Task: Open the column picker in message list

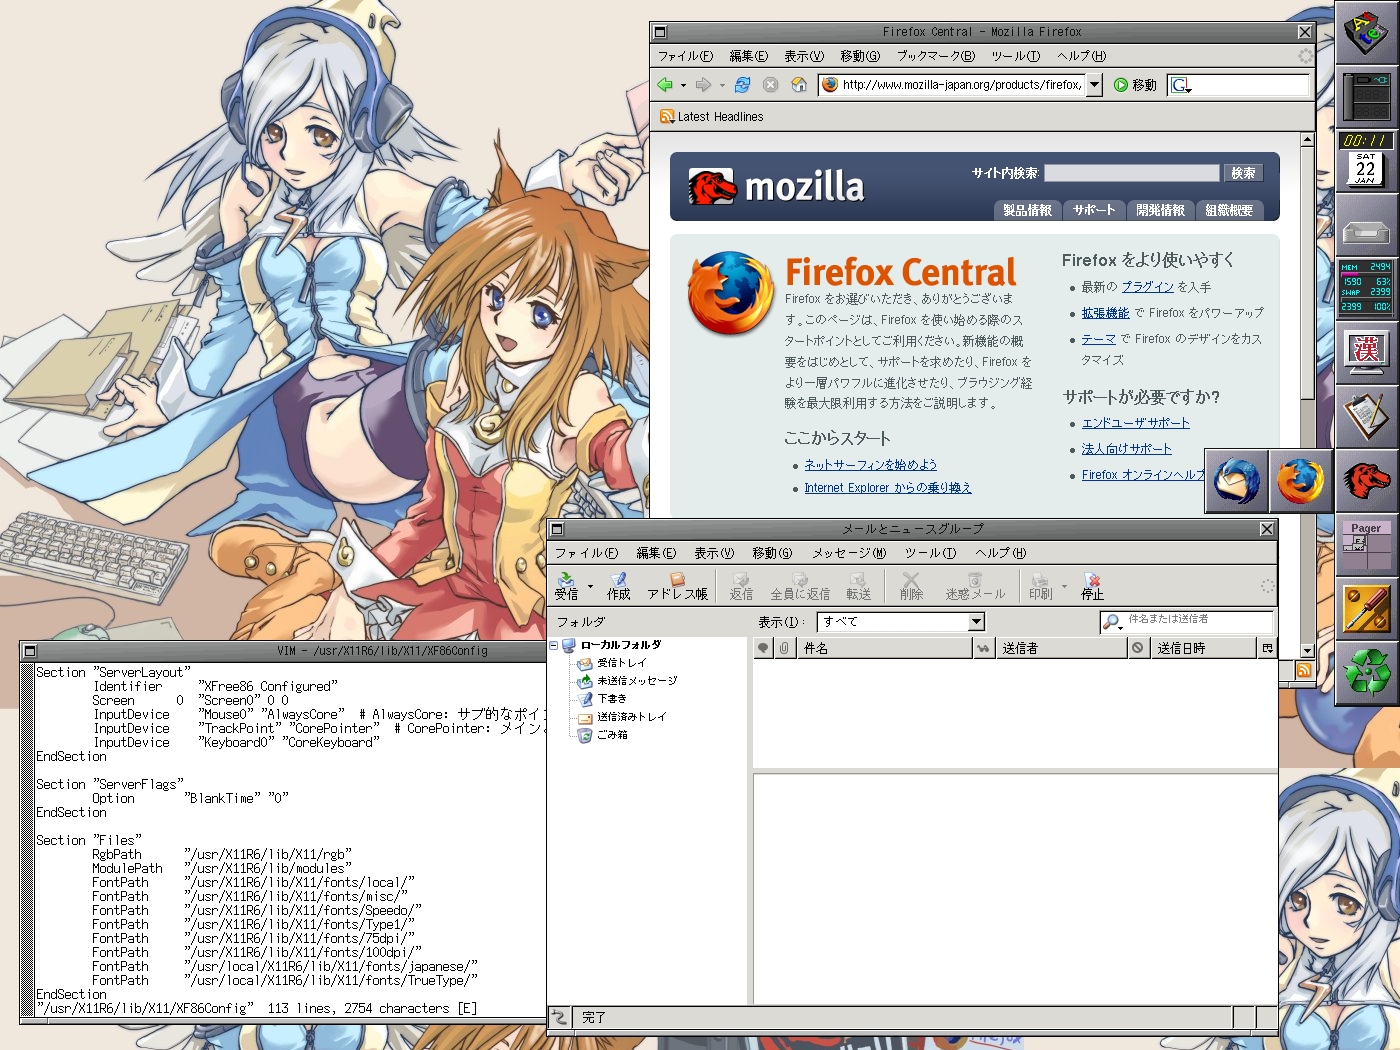Action: (1267, 648)
